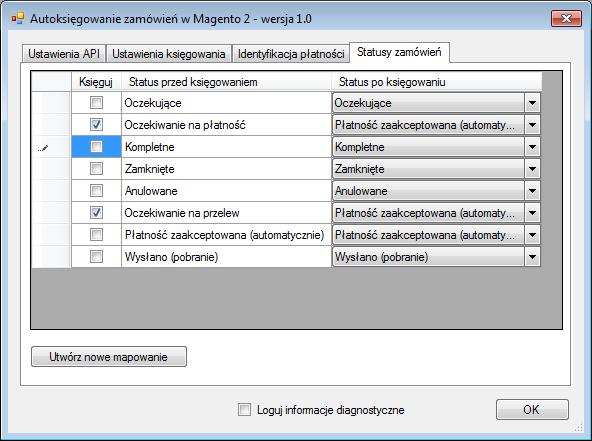Select the Oczekiwanie na płatność cell
592x441 pixels.
click(x=226, y=125)
